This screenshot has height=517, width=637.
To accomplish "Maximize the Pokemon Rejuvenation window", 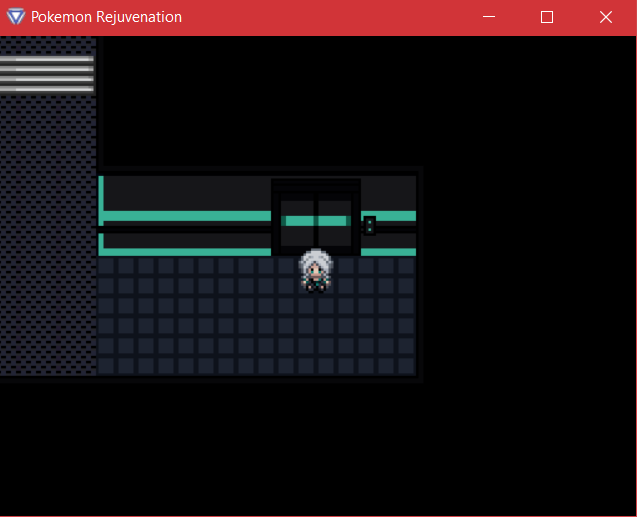I will [547, 17].
